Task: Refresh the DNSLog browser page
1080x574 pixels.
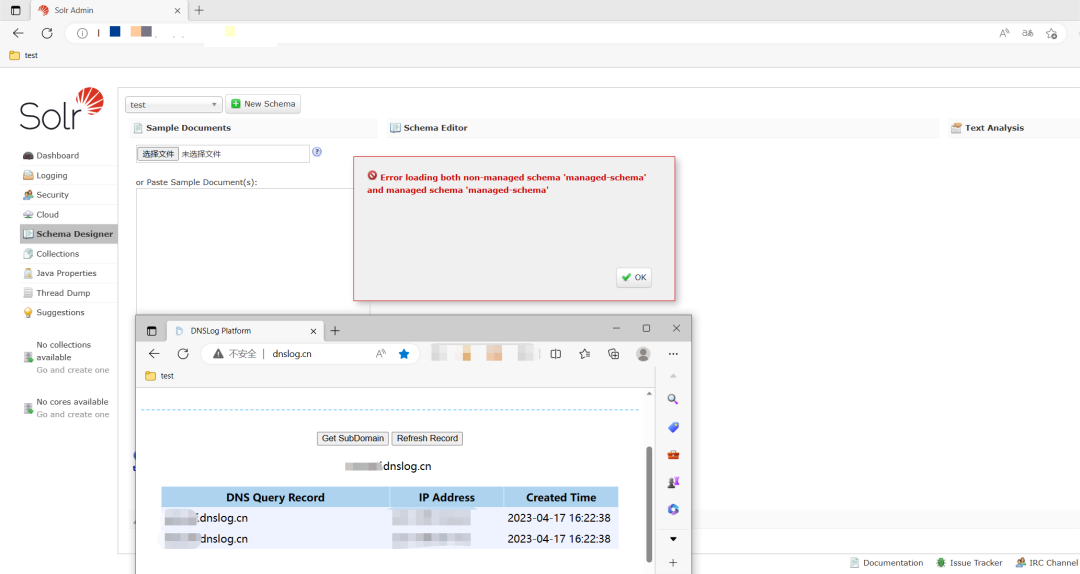Action: click(x=183, y=353)
